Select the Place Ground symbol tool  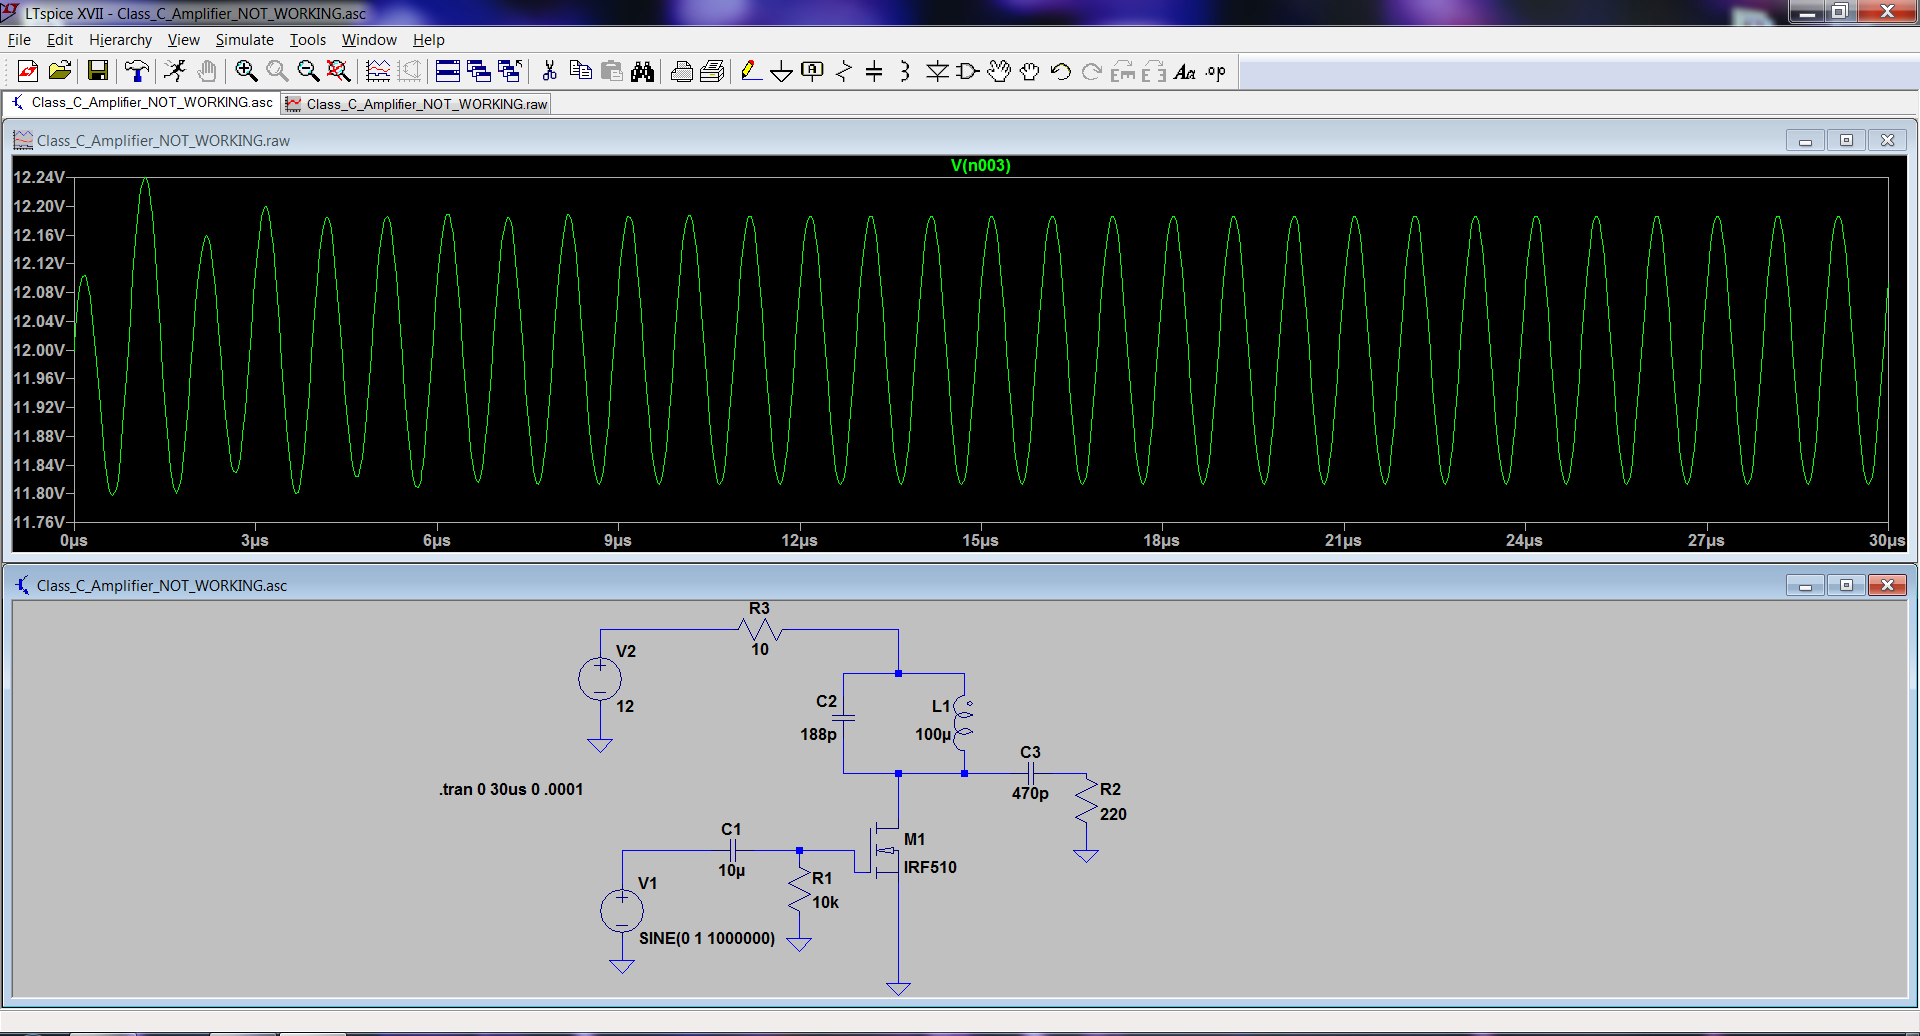782,71
